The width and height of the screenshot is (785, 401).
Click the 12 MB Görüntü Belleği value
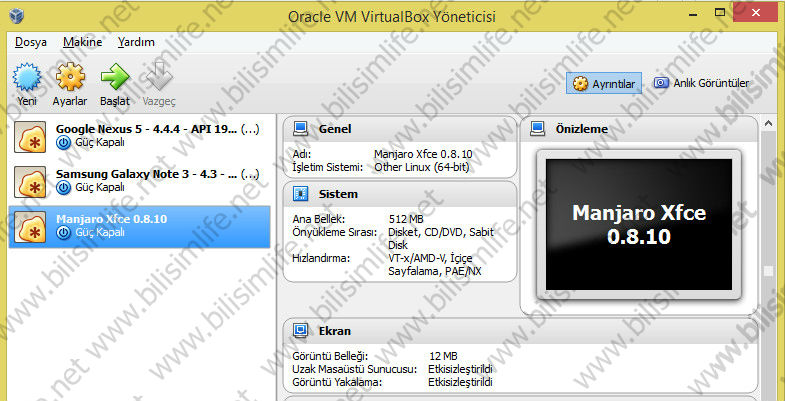pyautogui.click(x=443, y=356)
